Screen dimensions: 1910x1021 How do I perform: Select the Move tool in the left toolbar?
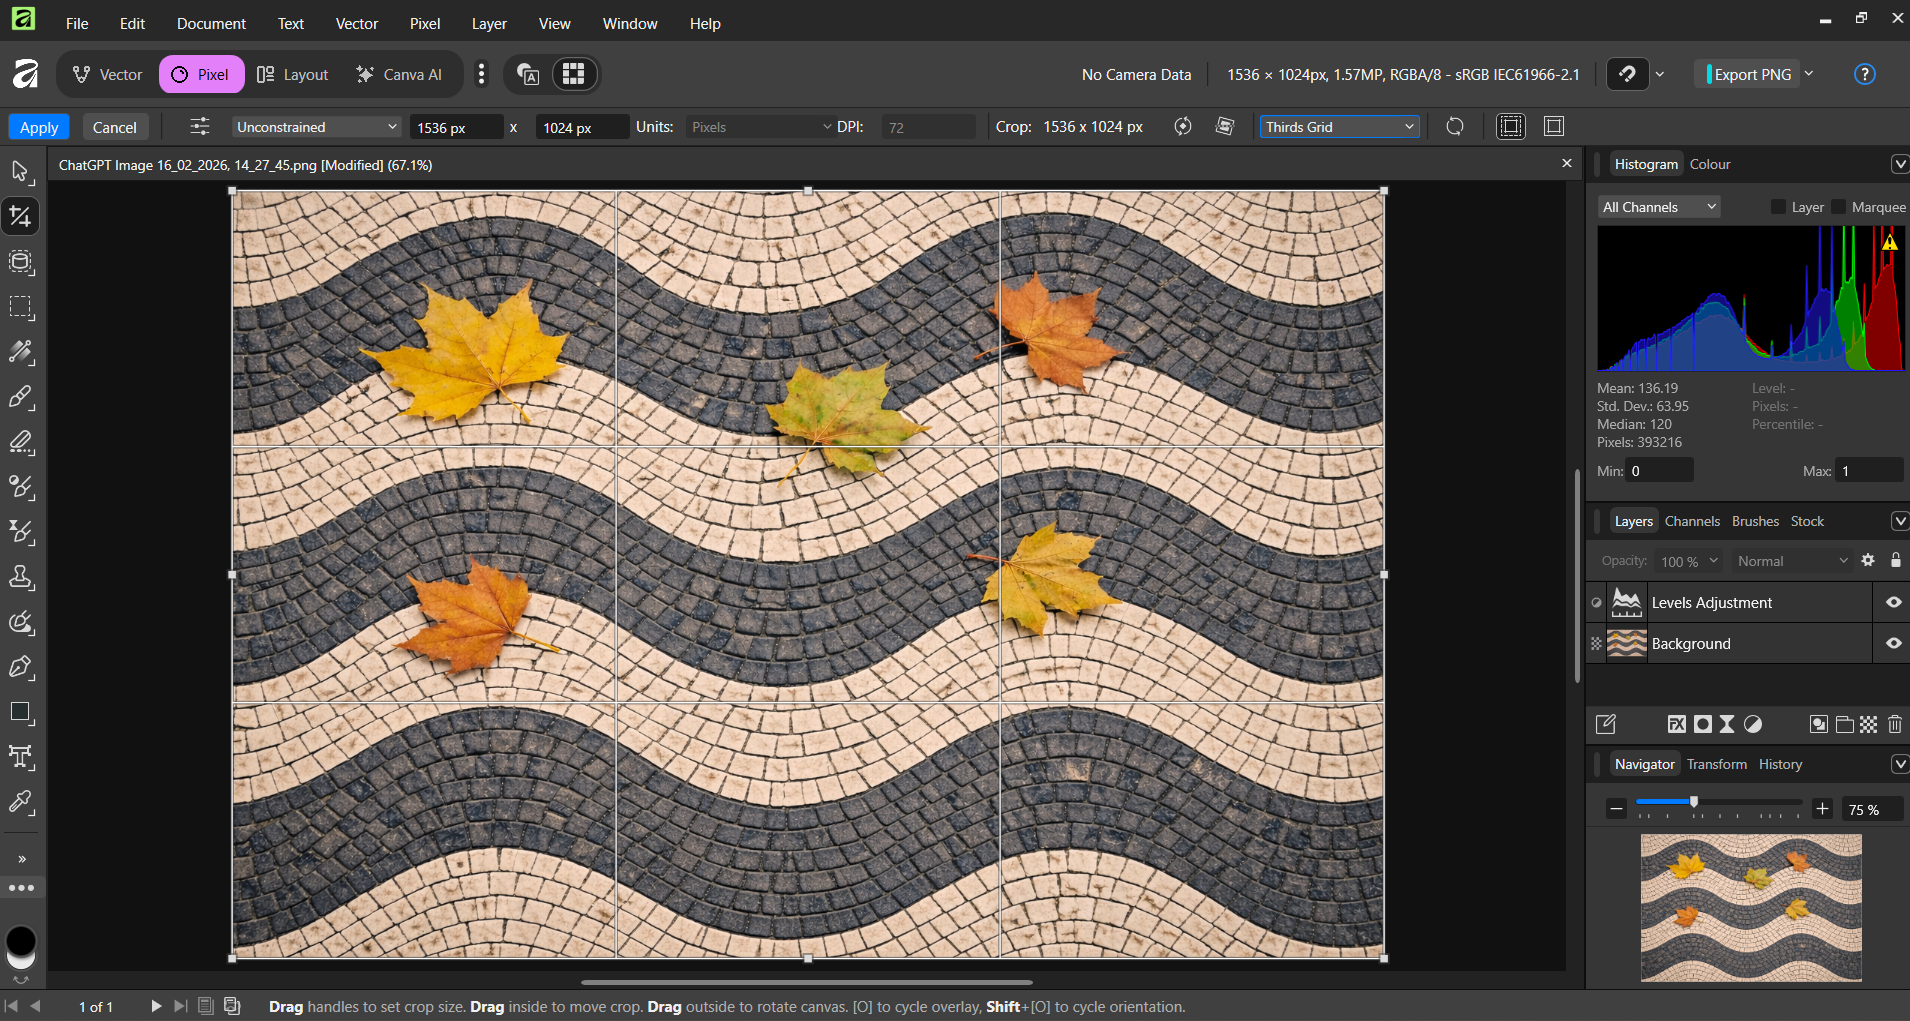[20, 171]
